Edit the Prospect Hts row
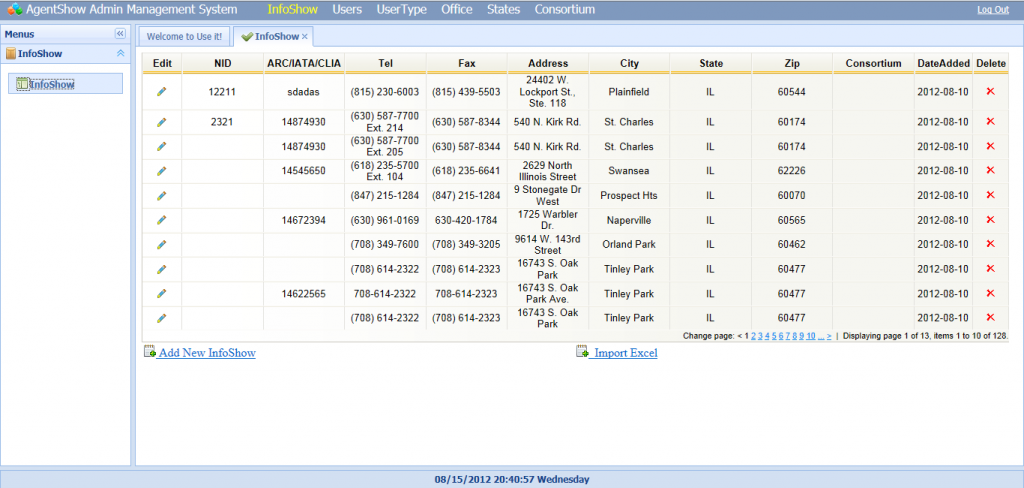This screenshot has width=1024, height=488. click(x=162, y=195)
